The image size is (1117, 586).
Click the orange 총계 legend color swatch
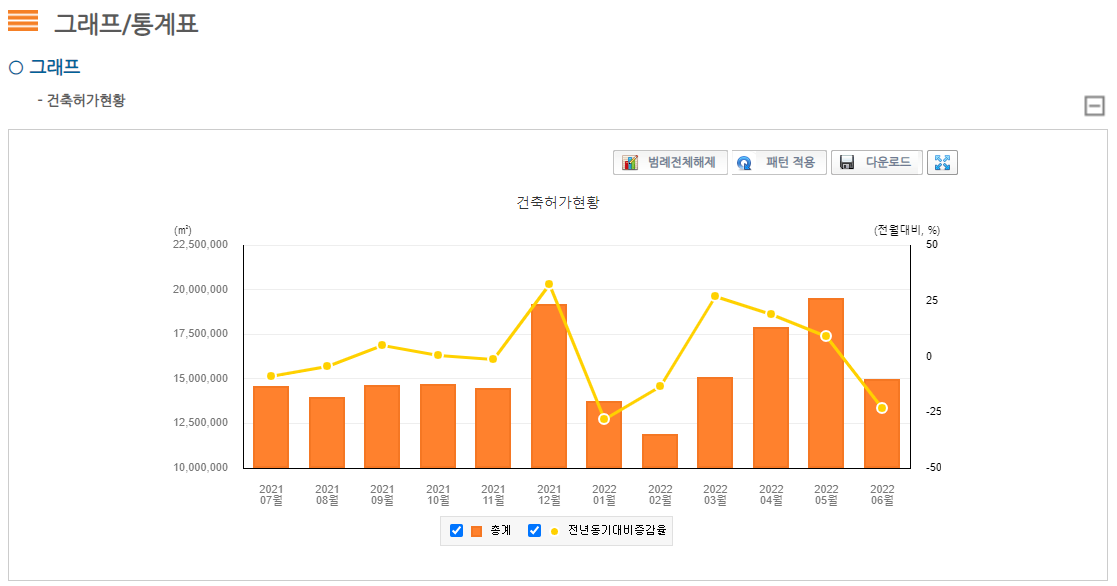click(477, 531)
